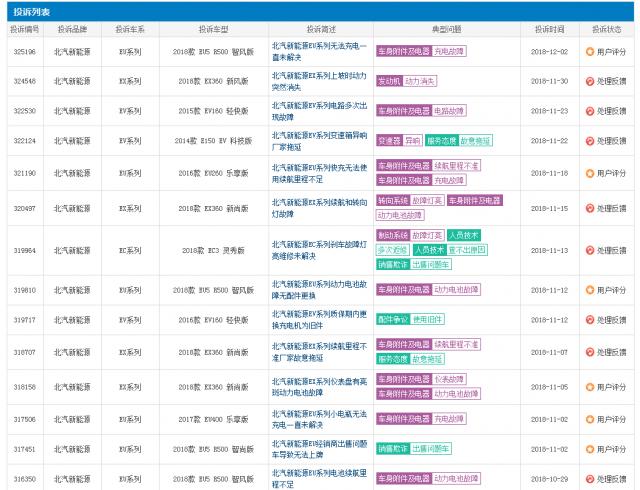This screenshot has height=490, width=640.
Task: Select car model 2014款 E150 EV 科技版
Action: tap(213, 141)
